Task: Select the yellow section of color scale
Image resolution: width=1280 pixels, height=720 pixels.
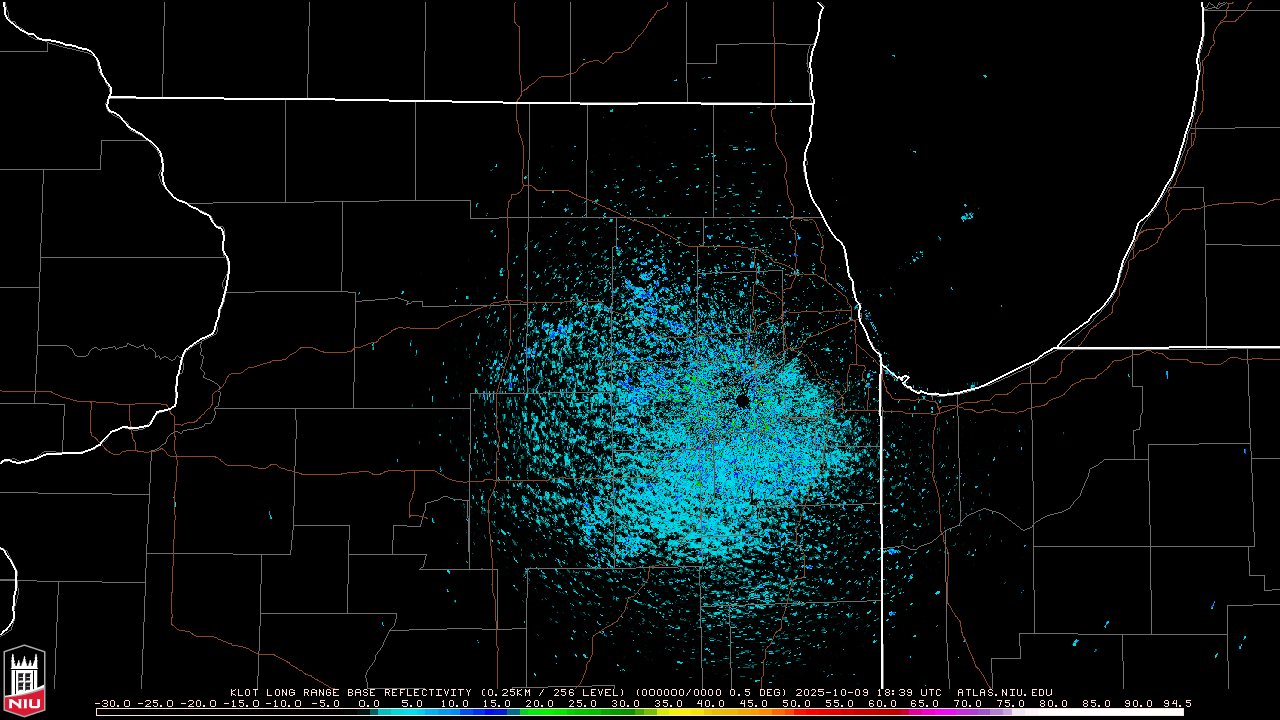Action: coord(680,712)
